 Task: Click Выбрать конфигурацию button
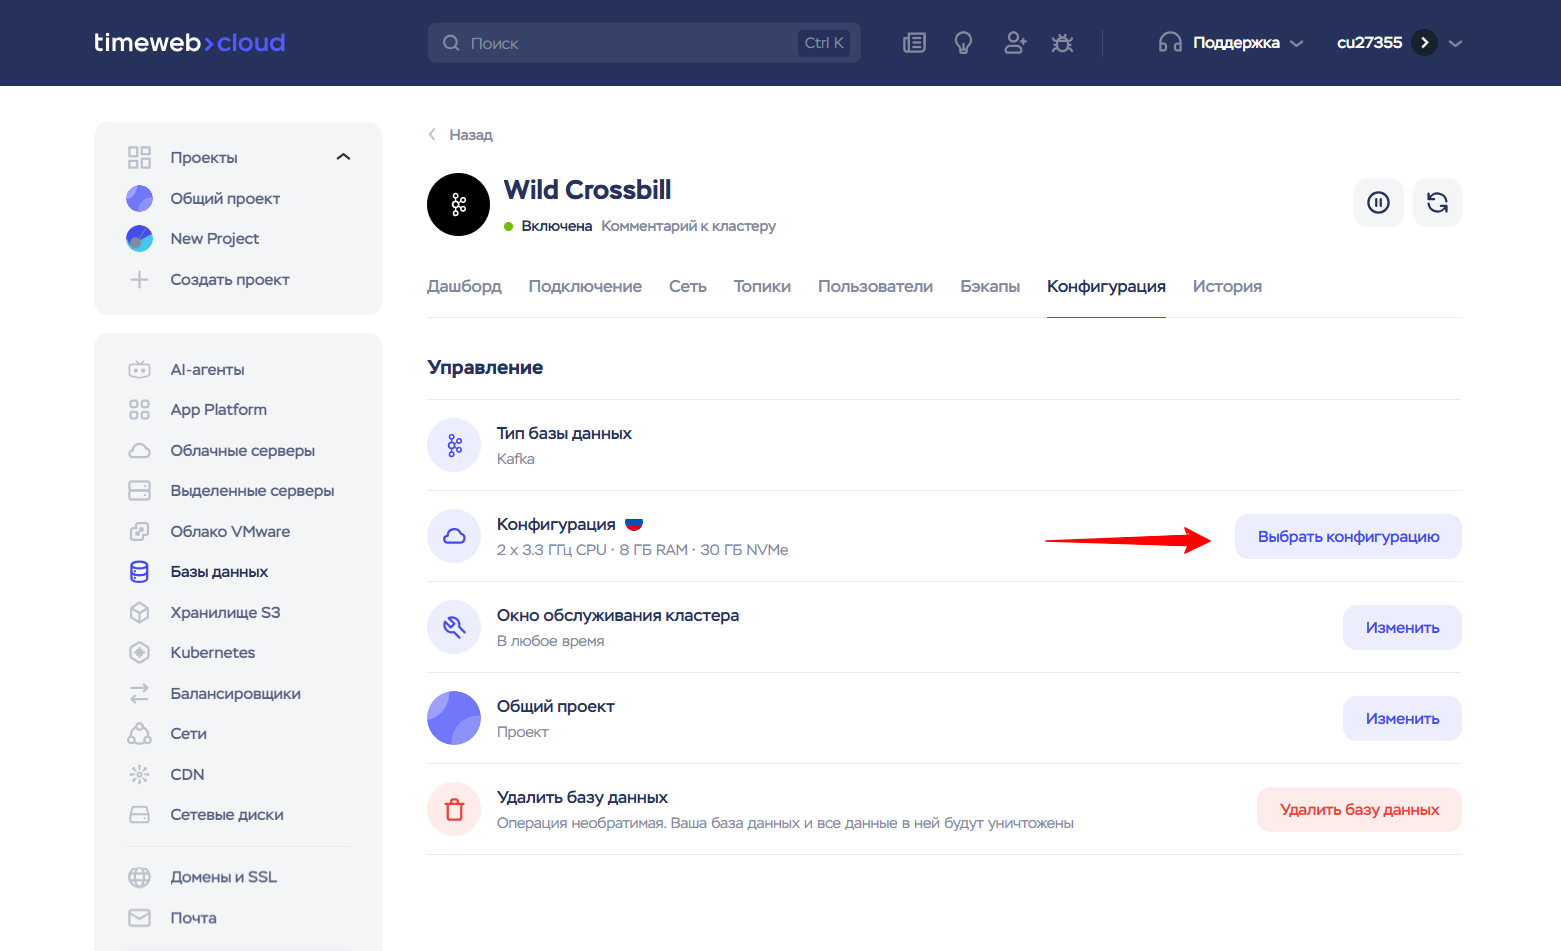[x=1347, y=537]
